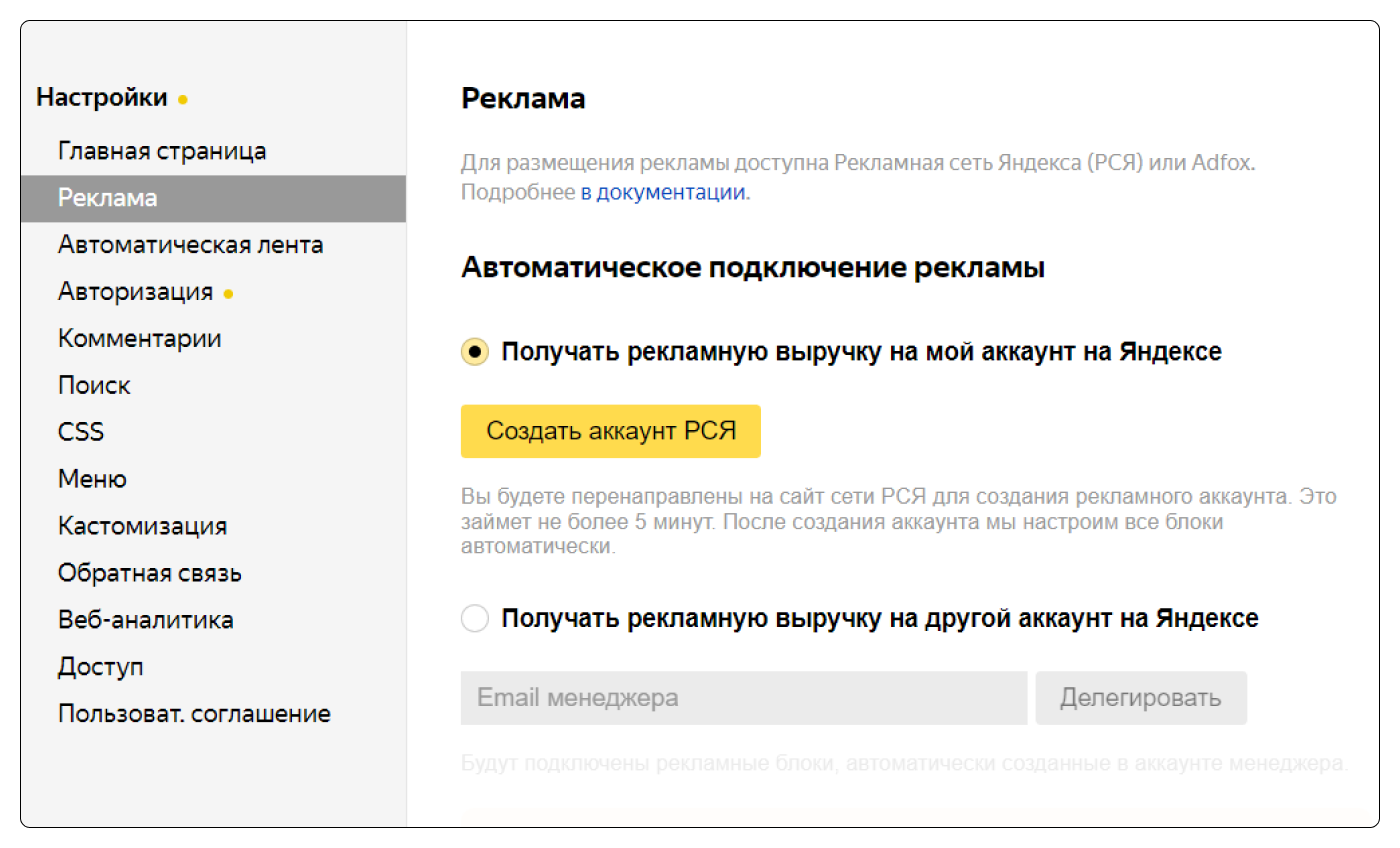Screen dimensions: 1400x848
Task: Select radio for revenue to my Yandex account
Action: pos(475,352)
